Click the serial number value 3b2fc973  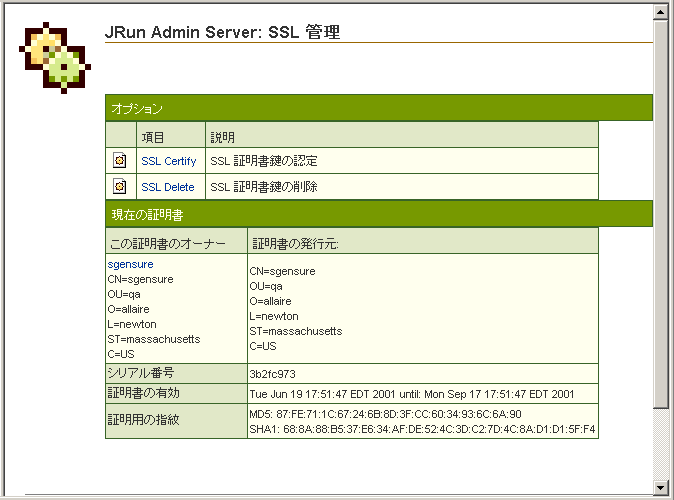(x=273, y=374)
